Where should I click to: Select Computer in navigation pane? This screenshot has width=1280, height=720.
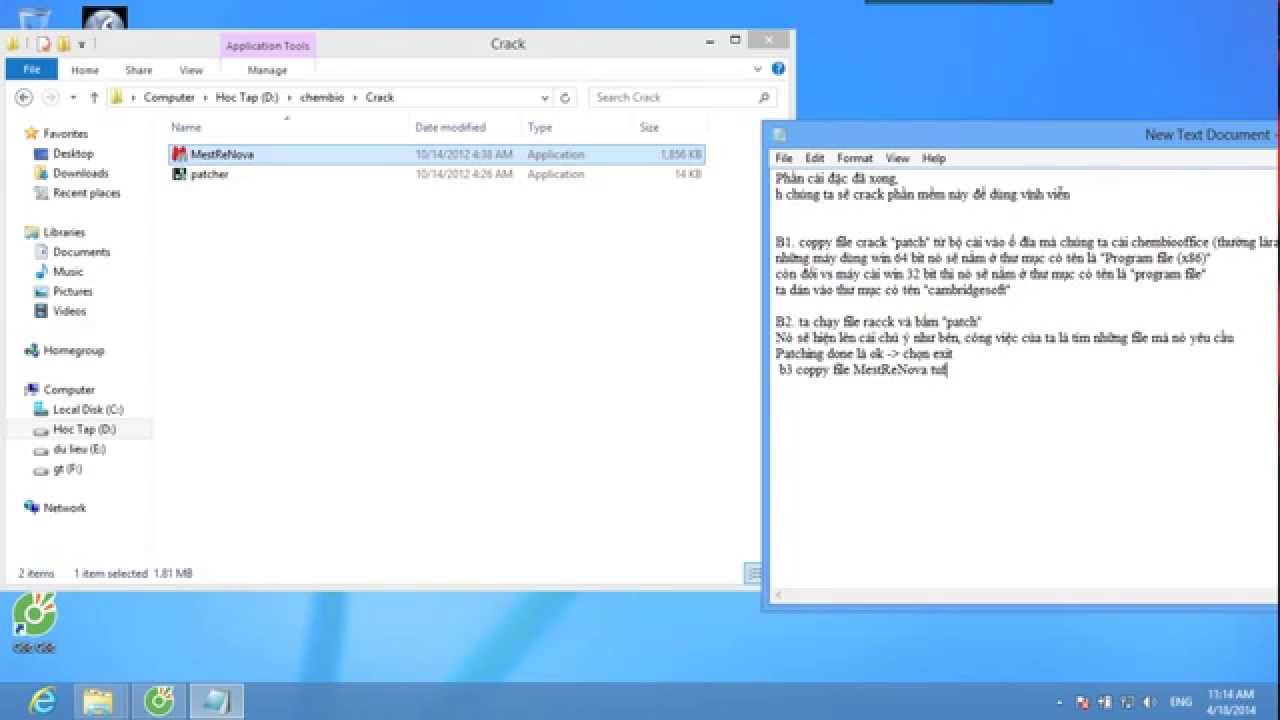point(68,390)
